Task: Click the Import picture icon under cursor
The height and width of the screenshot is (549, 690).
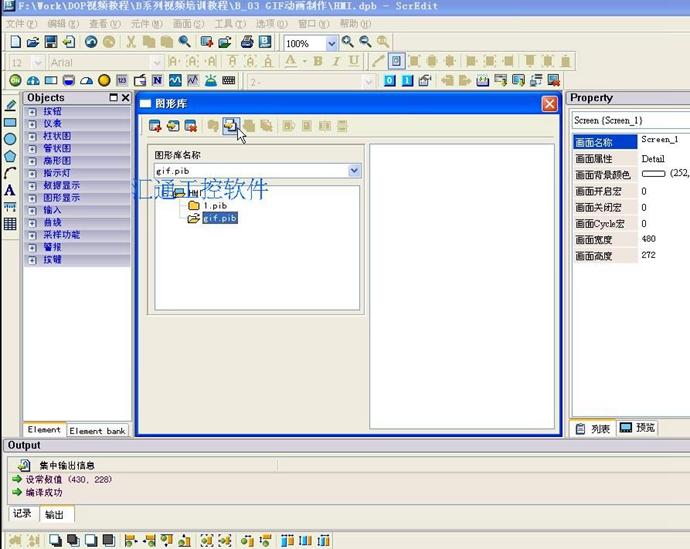Action: point(231,126)
